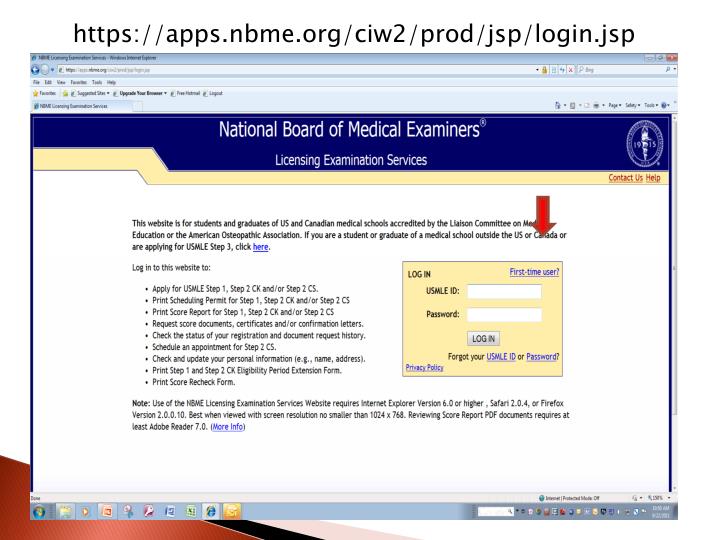Screen dimensions: 720x540
Task: Click the security lock icon in address bar
Action: 545,70
